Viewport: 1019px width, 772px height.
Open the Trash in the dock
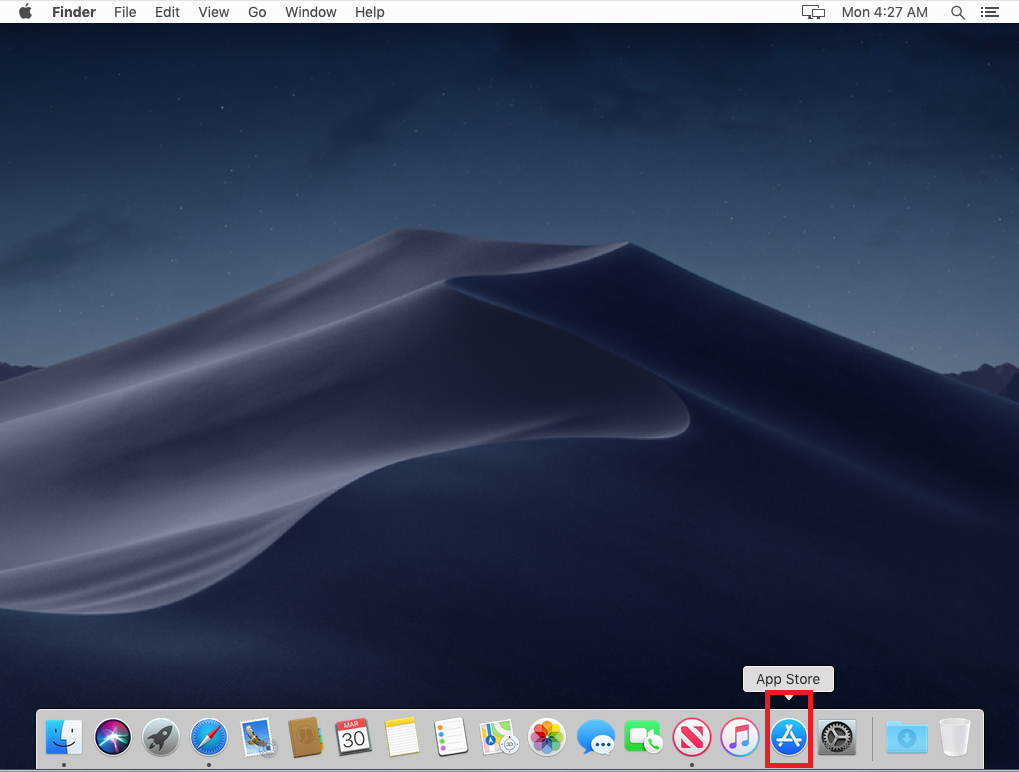(955, 738)
